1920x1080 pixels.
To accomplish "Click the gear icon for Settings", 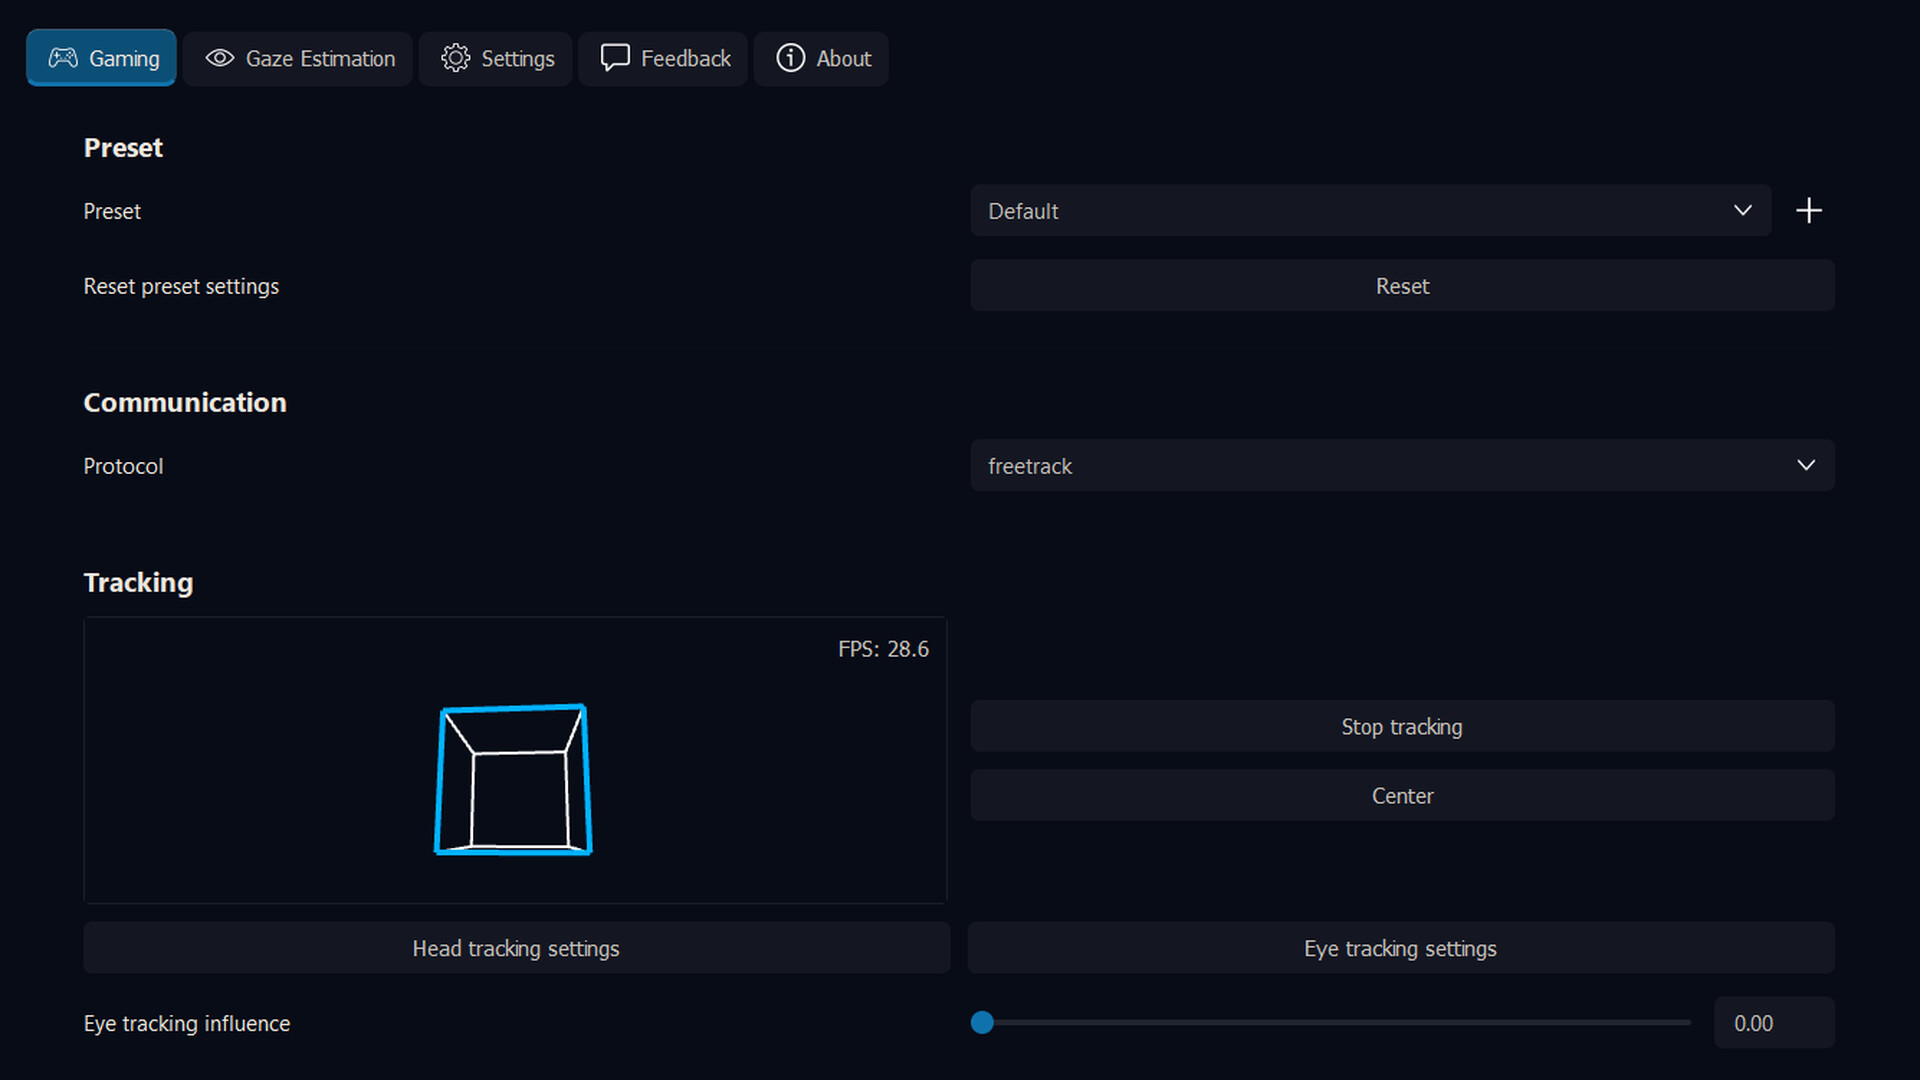I will (456, 58).
